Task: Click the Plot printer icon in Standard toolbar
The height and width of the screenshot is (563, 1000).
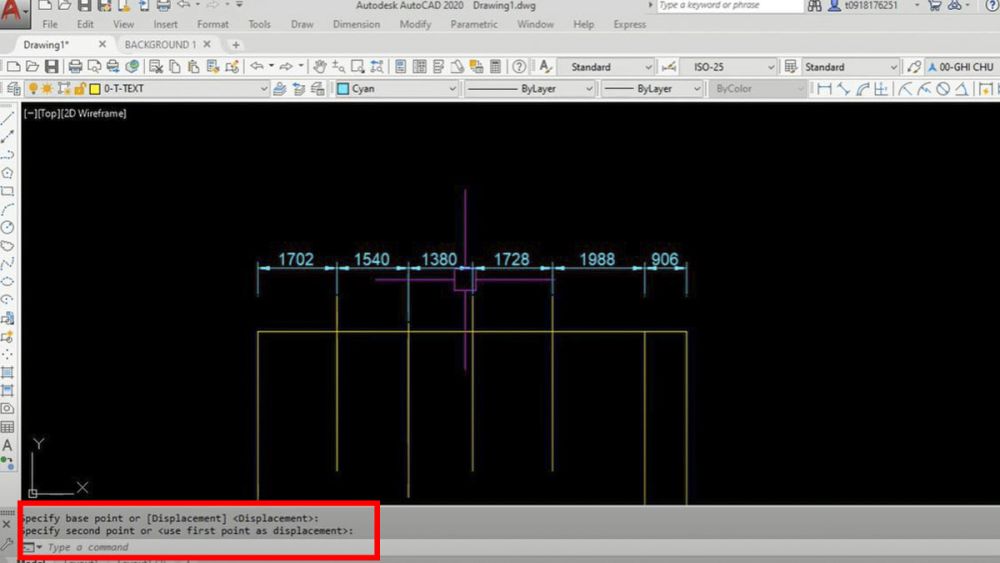Action: pos(75,66)
